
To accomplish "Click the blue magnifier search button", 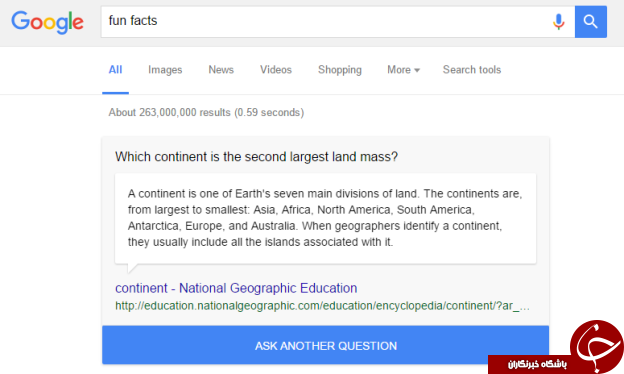I will click(x=591, y=22).
